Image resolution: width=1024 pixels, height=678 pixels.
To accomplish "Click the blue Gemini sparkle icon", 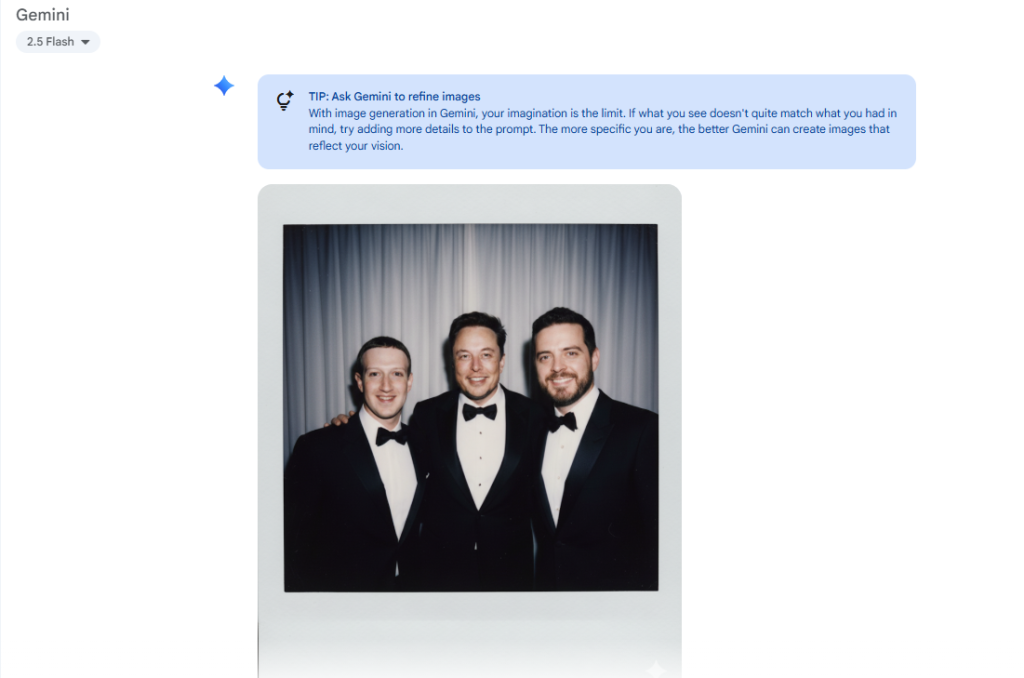I will tap(224, 86).
